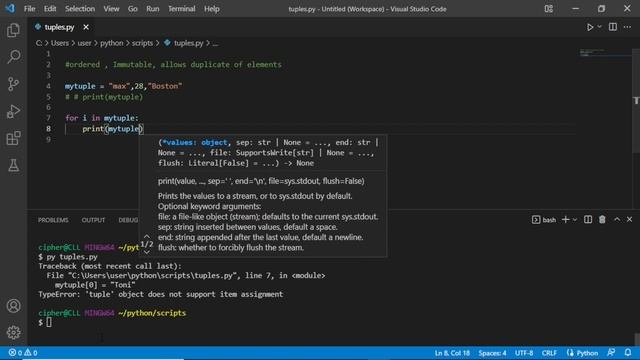The image size is (640, 360).
Task: Maximize the panel with up chevron
Action: point(617,220)
